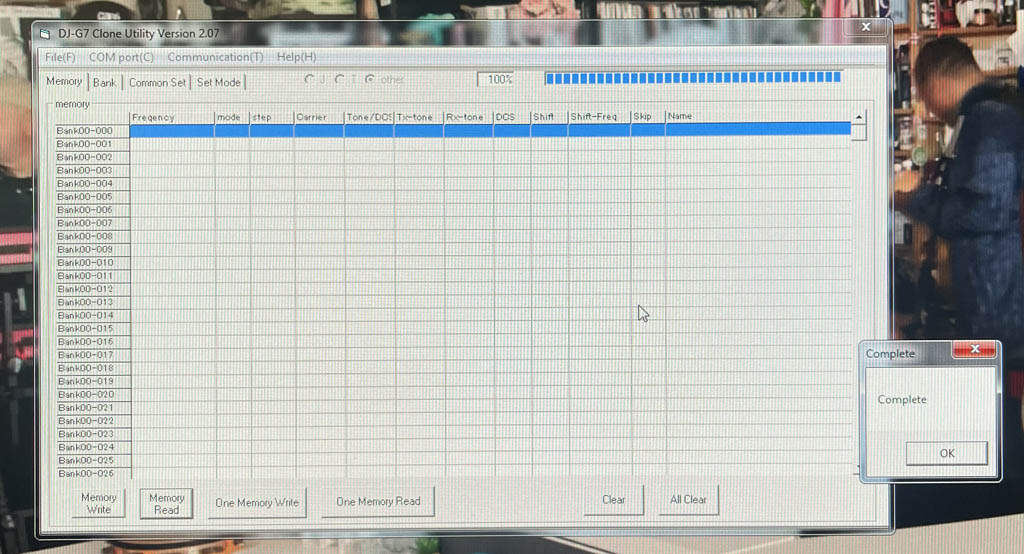Click the DCS column header
Viewport: 1024px width, 554px height.
[512, 117]
